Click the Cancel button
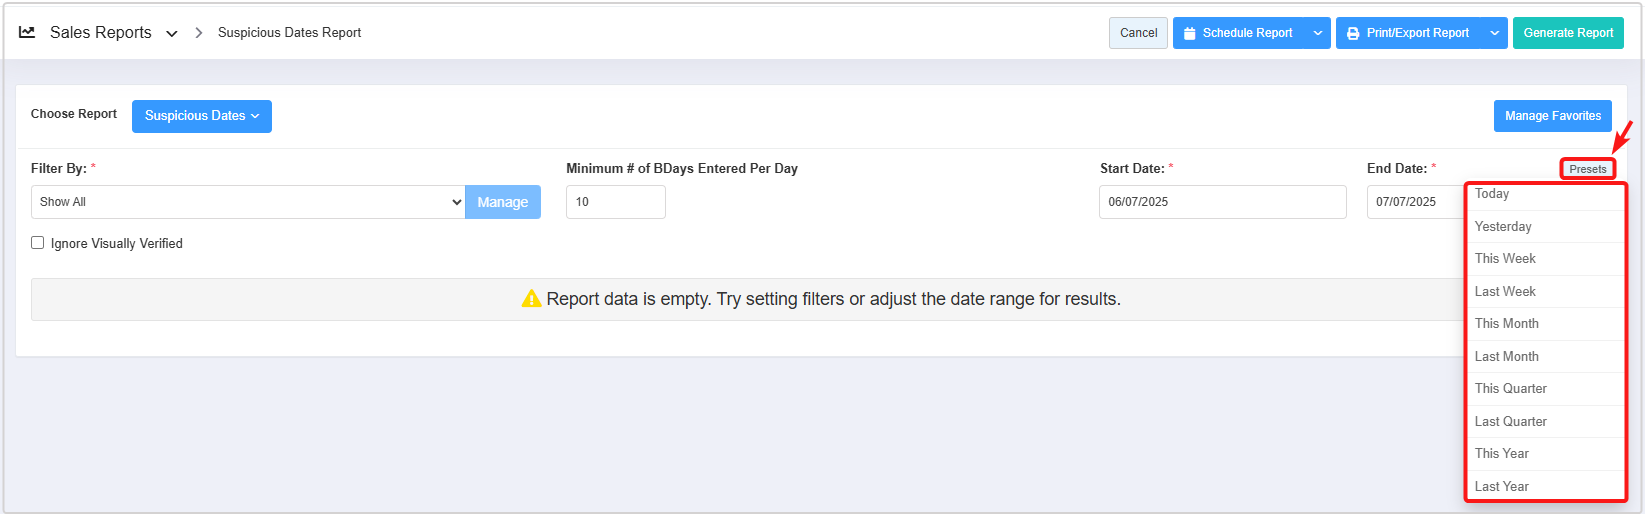Viewport: 1645px width, 514px height. tap(1138, 33)
